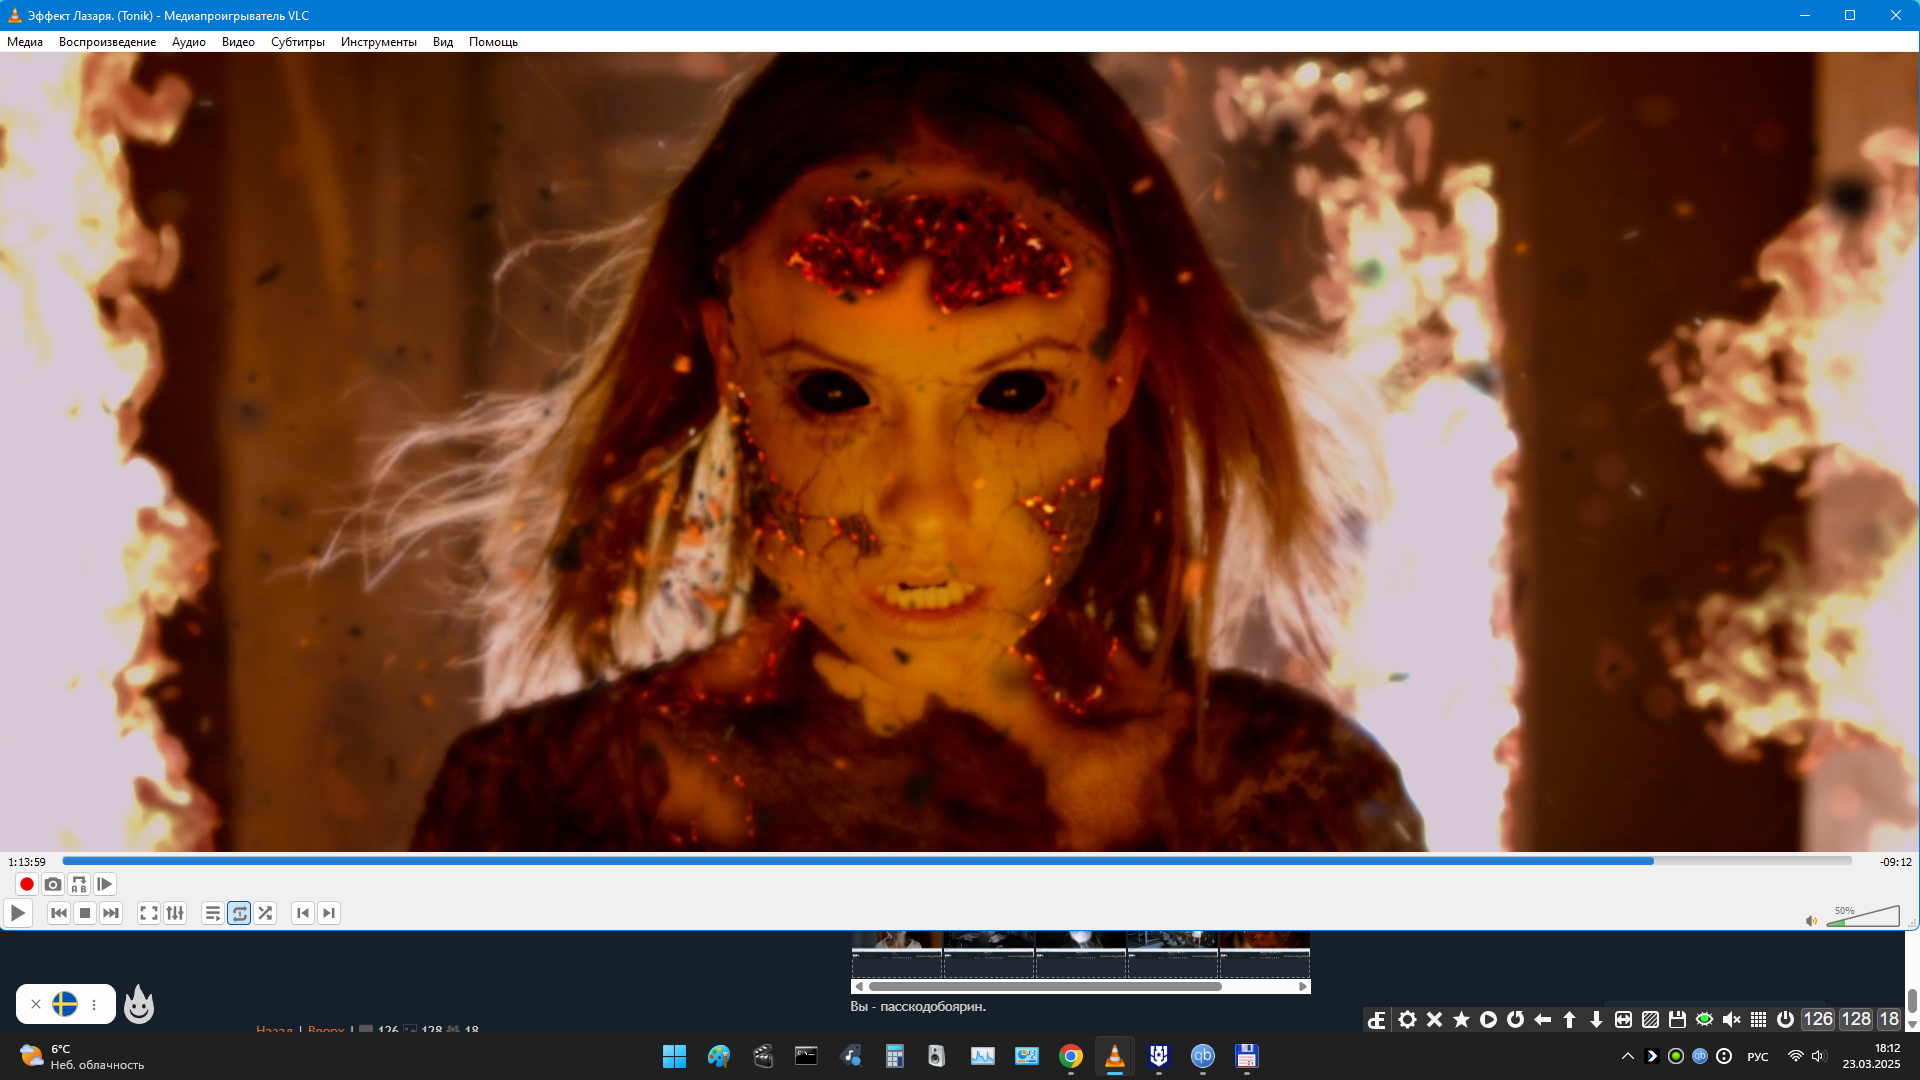This screenshot has height=1080, width=1920.
Task: Open the Помощь menu
Action: [x=493, y=42]
